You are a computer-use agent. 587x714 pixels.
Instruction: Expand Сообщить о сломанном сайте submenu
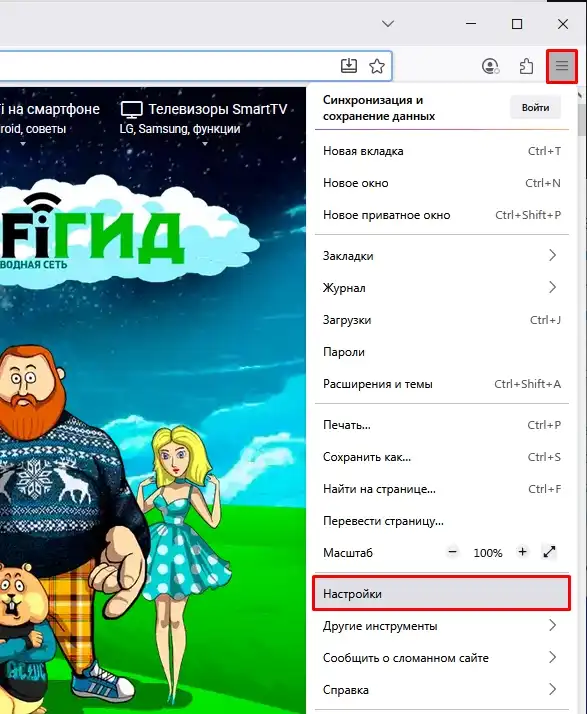tap(442, 658)
